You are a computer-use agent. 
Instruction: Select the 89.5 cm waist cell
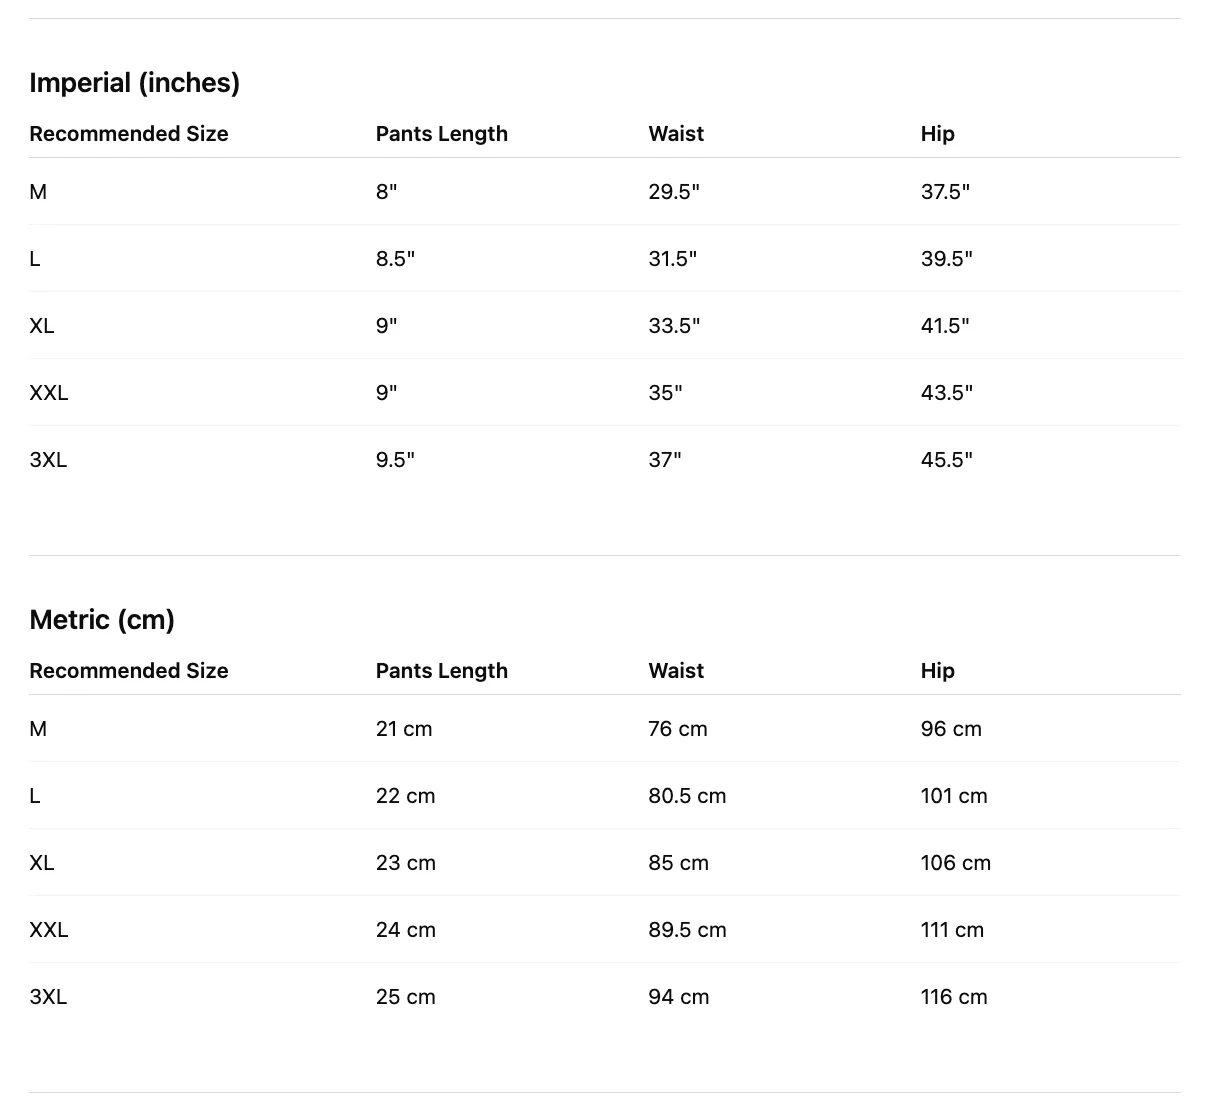point(687,930)
